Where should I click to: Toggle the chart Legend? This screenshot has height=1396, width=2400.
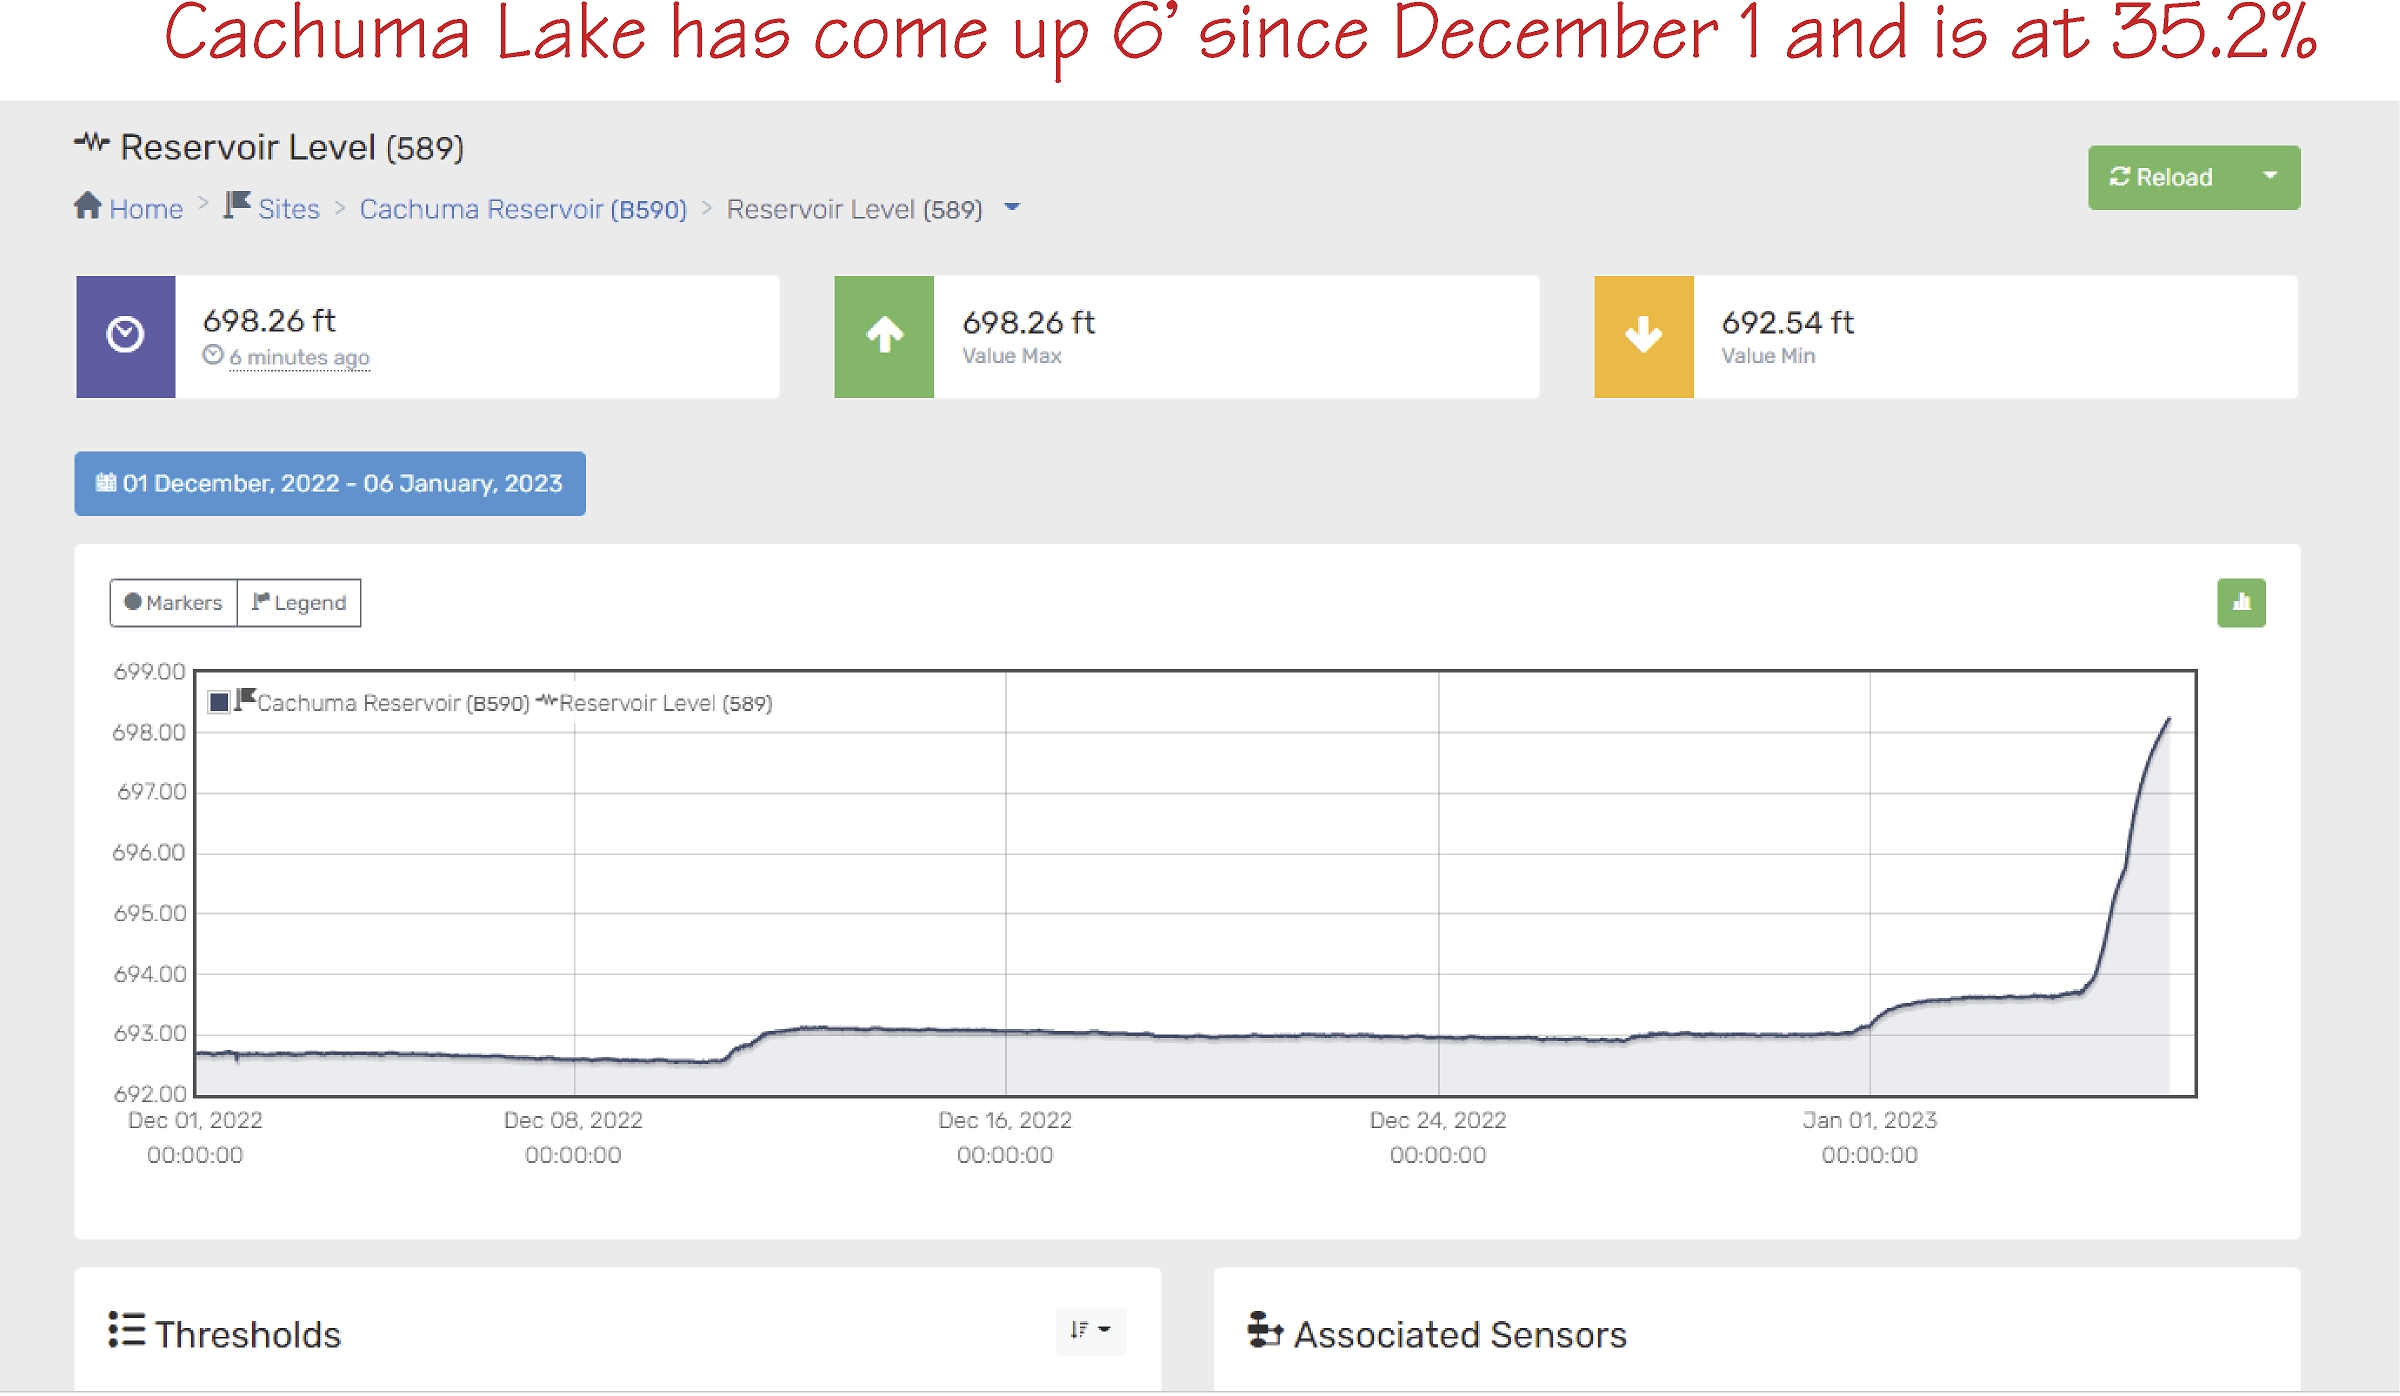[x=299, y=603]
